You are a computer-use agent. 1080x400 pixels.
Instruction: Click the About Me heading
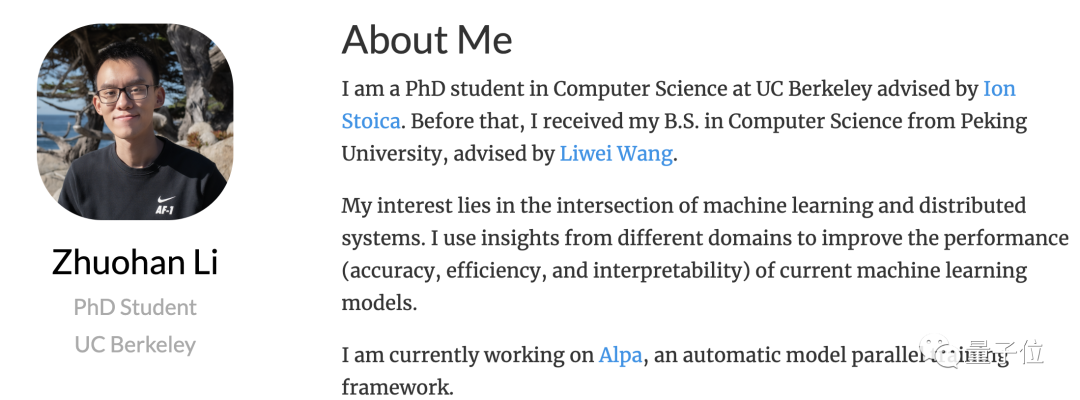[427, 39]
